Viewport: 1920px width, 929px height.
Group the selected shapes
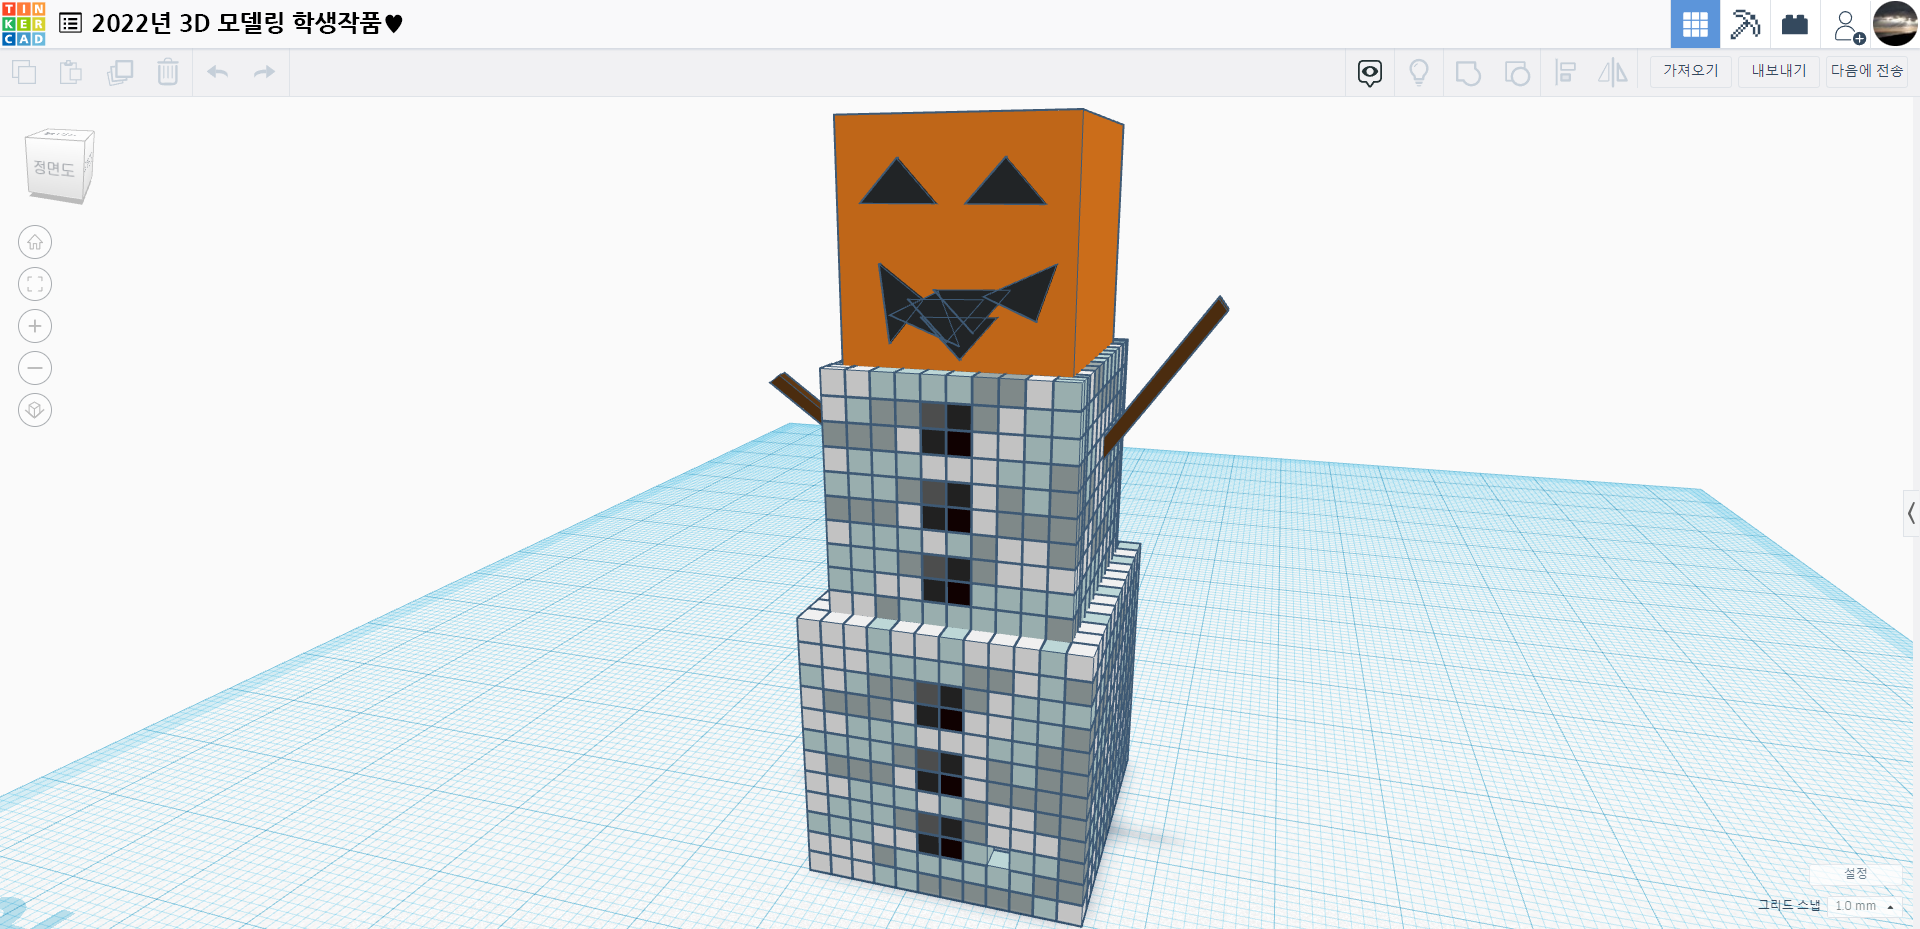(1468, 73)
